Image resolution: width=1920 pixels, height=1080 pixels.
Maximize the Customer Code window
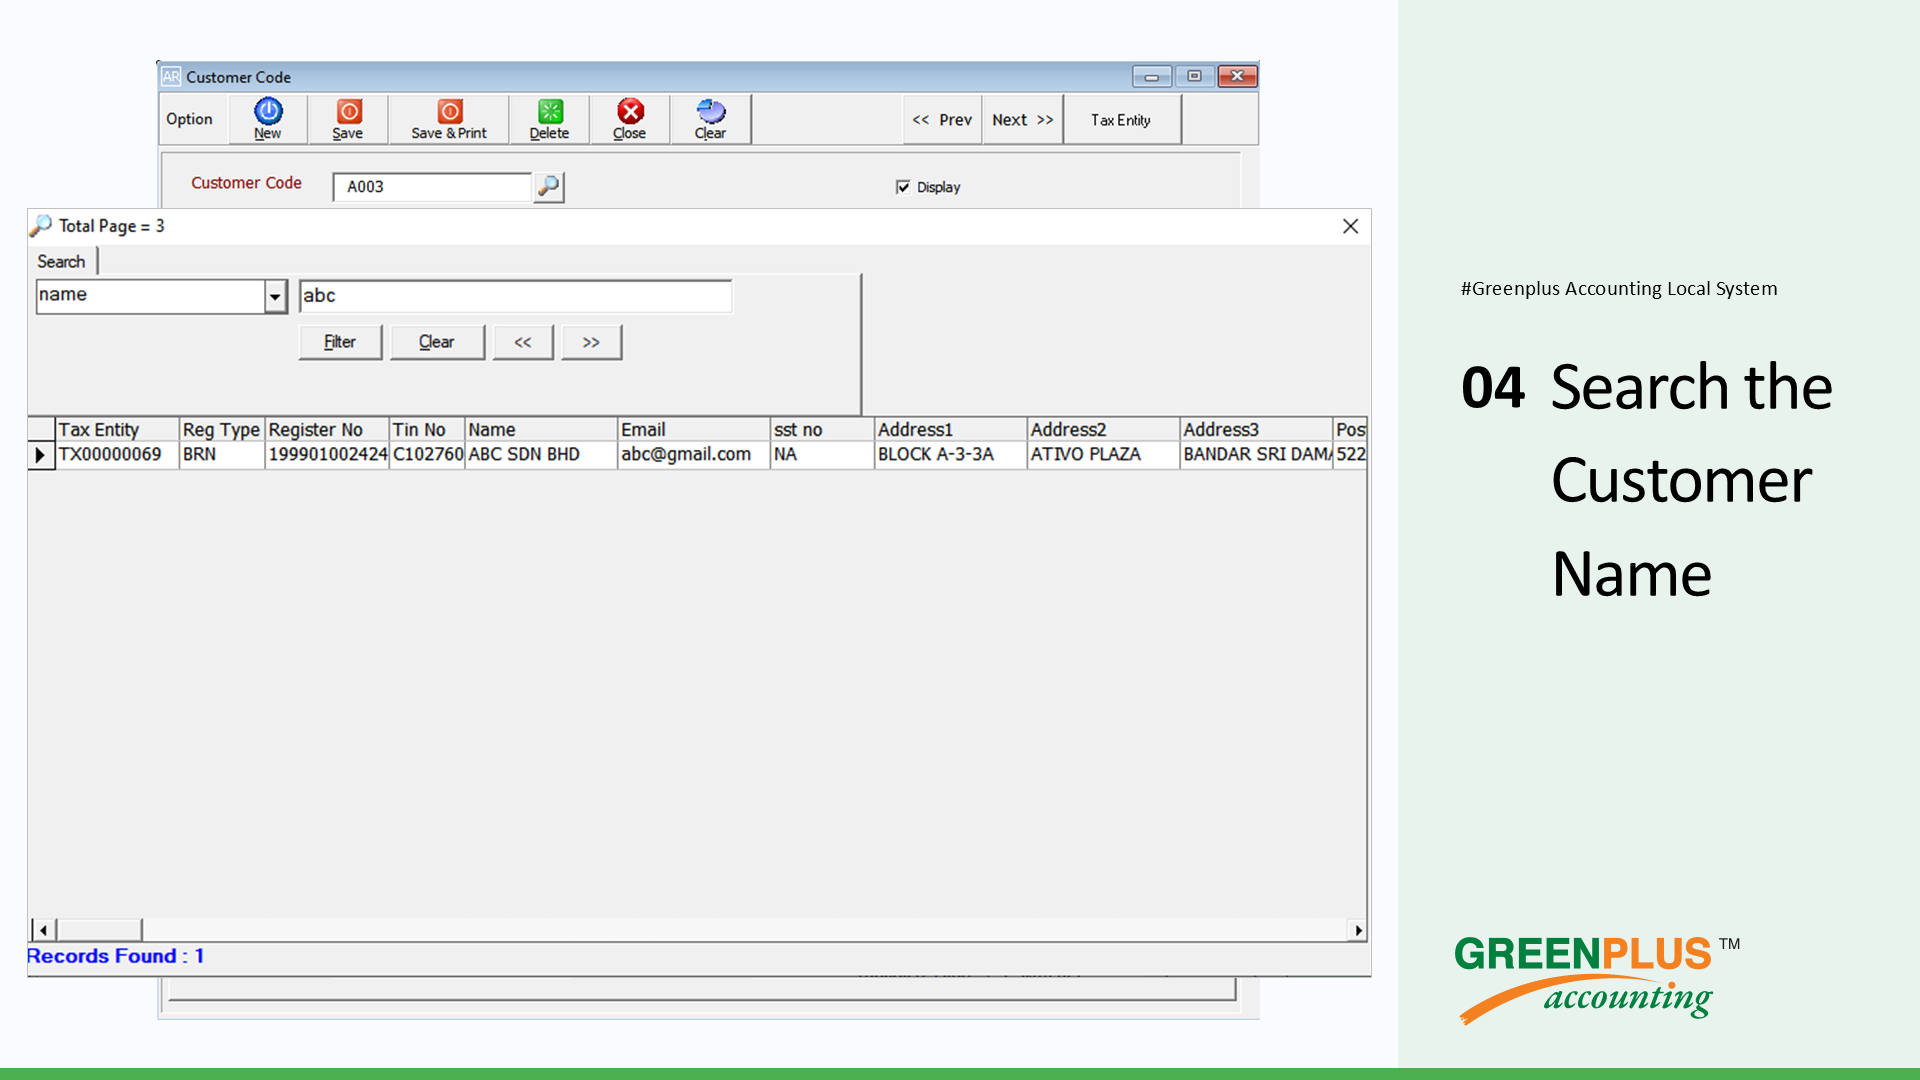[x=1194, y=77]
